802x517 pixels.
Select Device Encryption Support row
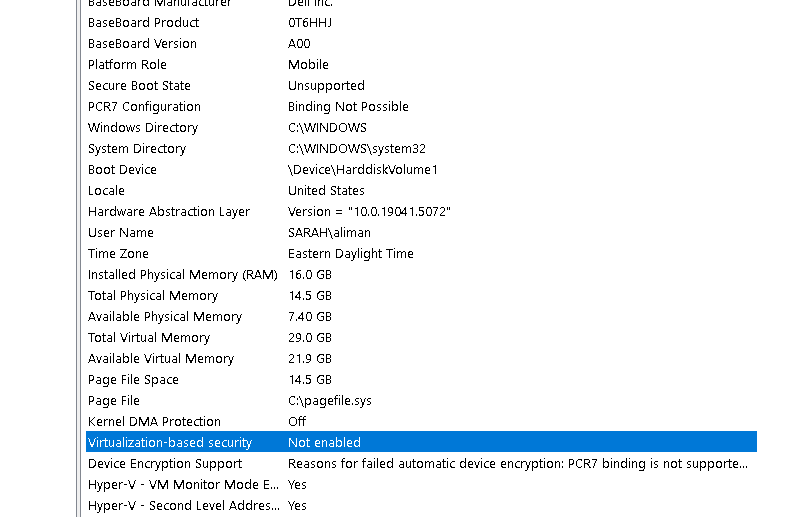click(165, 463)
